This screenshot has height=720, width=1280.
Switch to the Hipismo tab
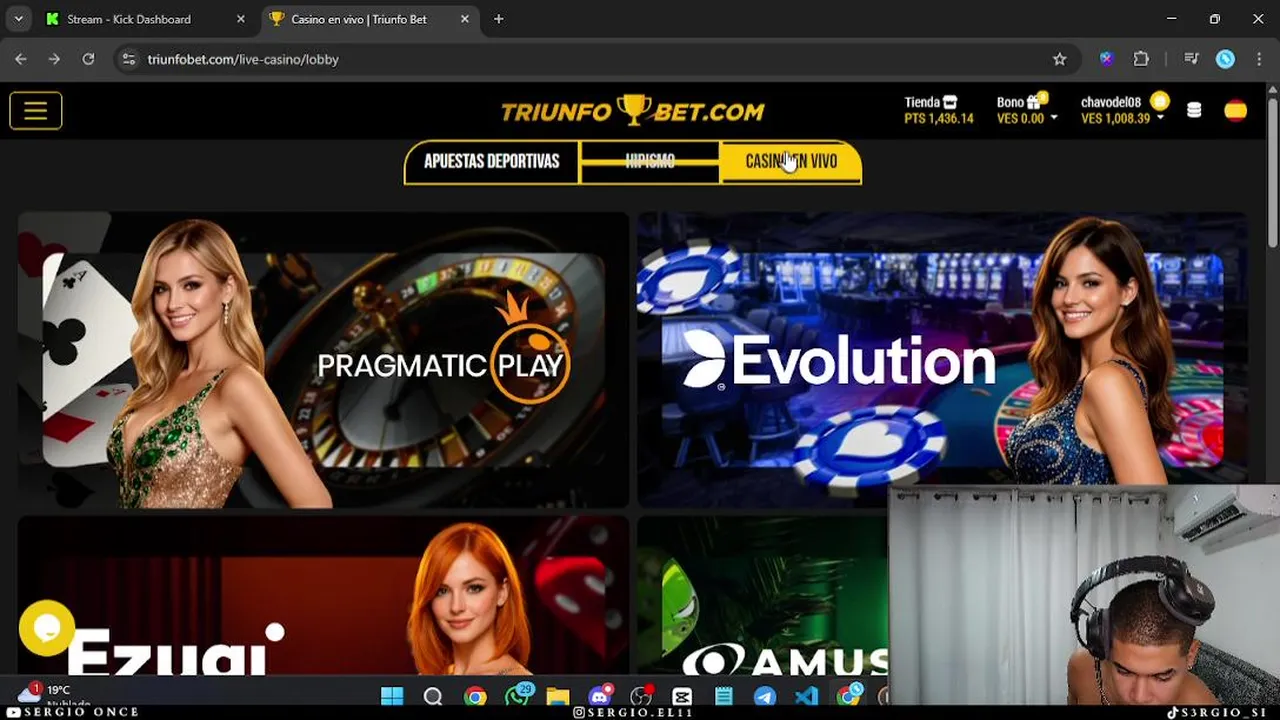coord(650,161)
